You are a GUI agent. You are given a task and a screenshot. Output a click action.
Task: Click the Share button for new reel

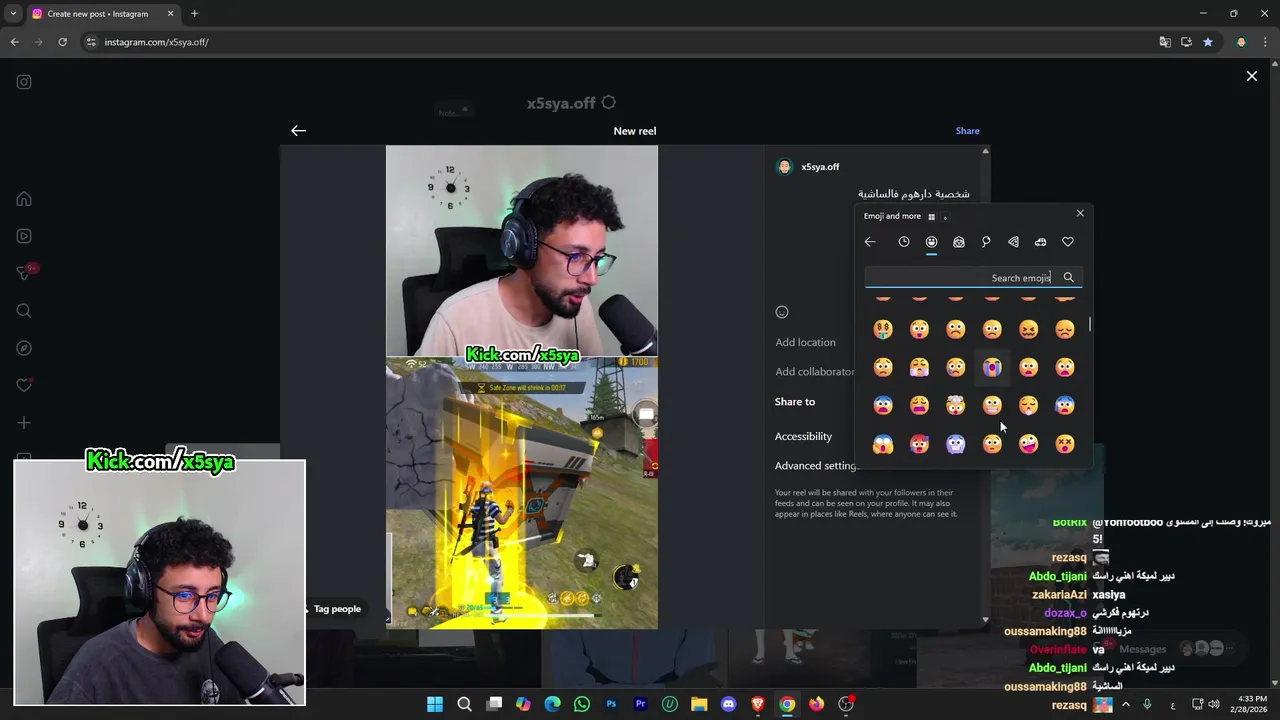point(967,131)
